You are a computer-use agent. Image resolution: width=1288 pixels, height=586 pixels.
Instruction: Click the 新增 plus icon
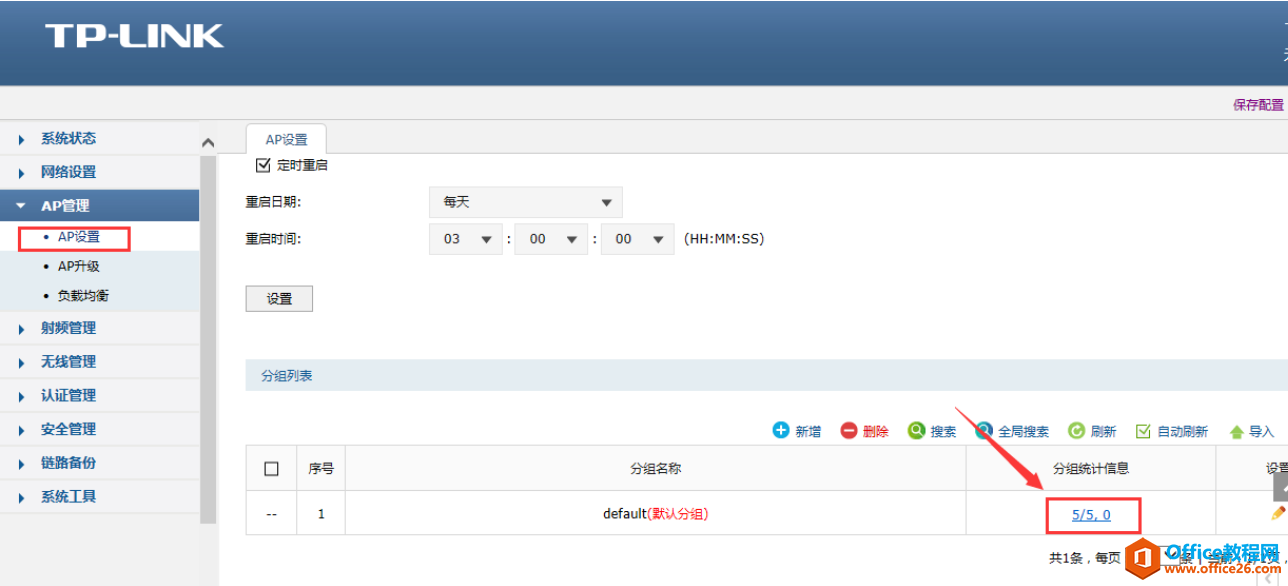tap(781, 430)
